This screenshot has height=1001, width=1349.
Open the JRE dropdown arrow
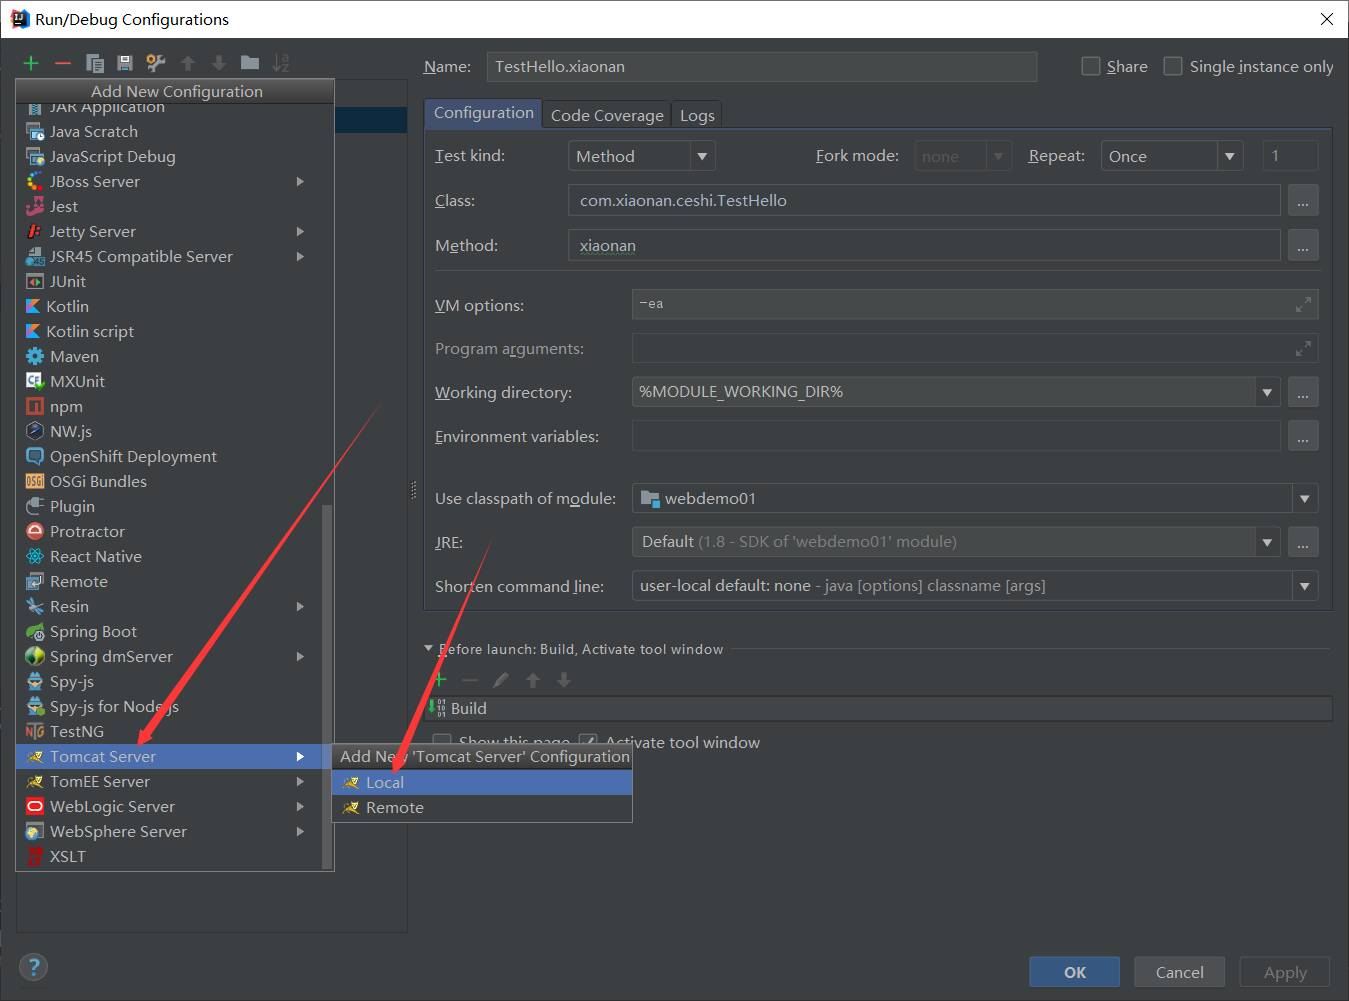1267,542
